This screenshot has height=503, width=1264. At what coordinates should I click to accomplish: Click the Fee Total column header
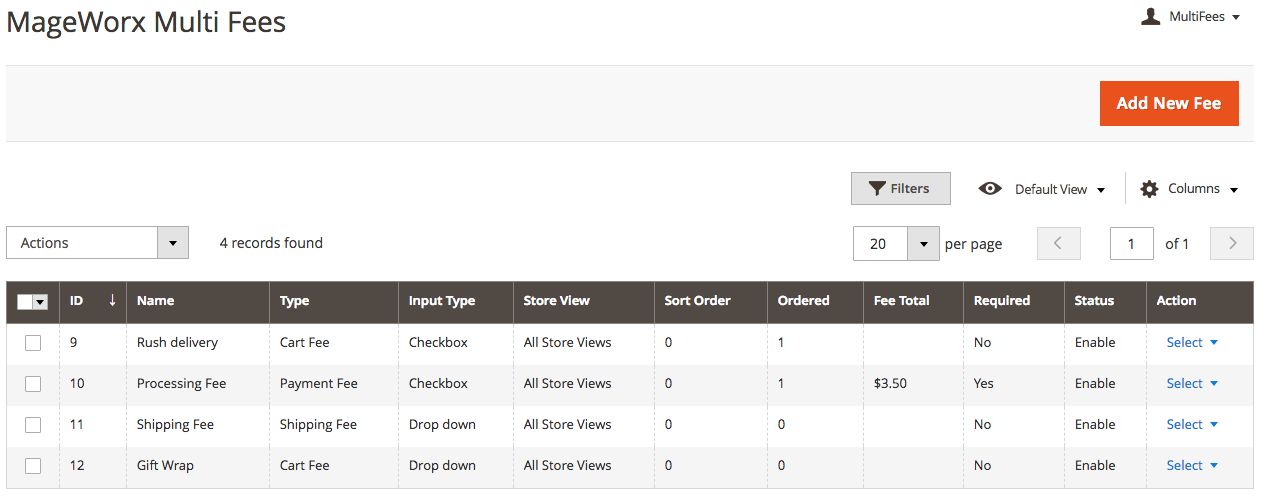(x=913, y=300)
